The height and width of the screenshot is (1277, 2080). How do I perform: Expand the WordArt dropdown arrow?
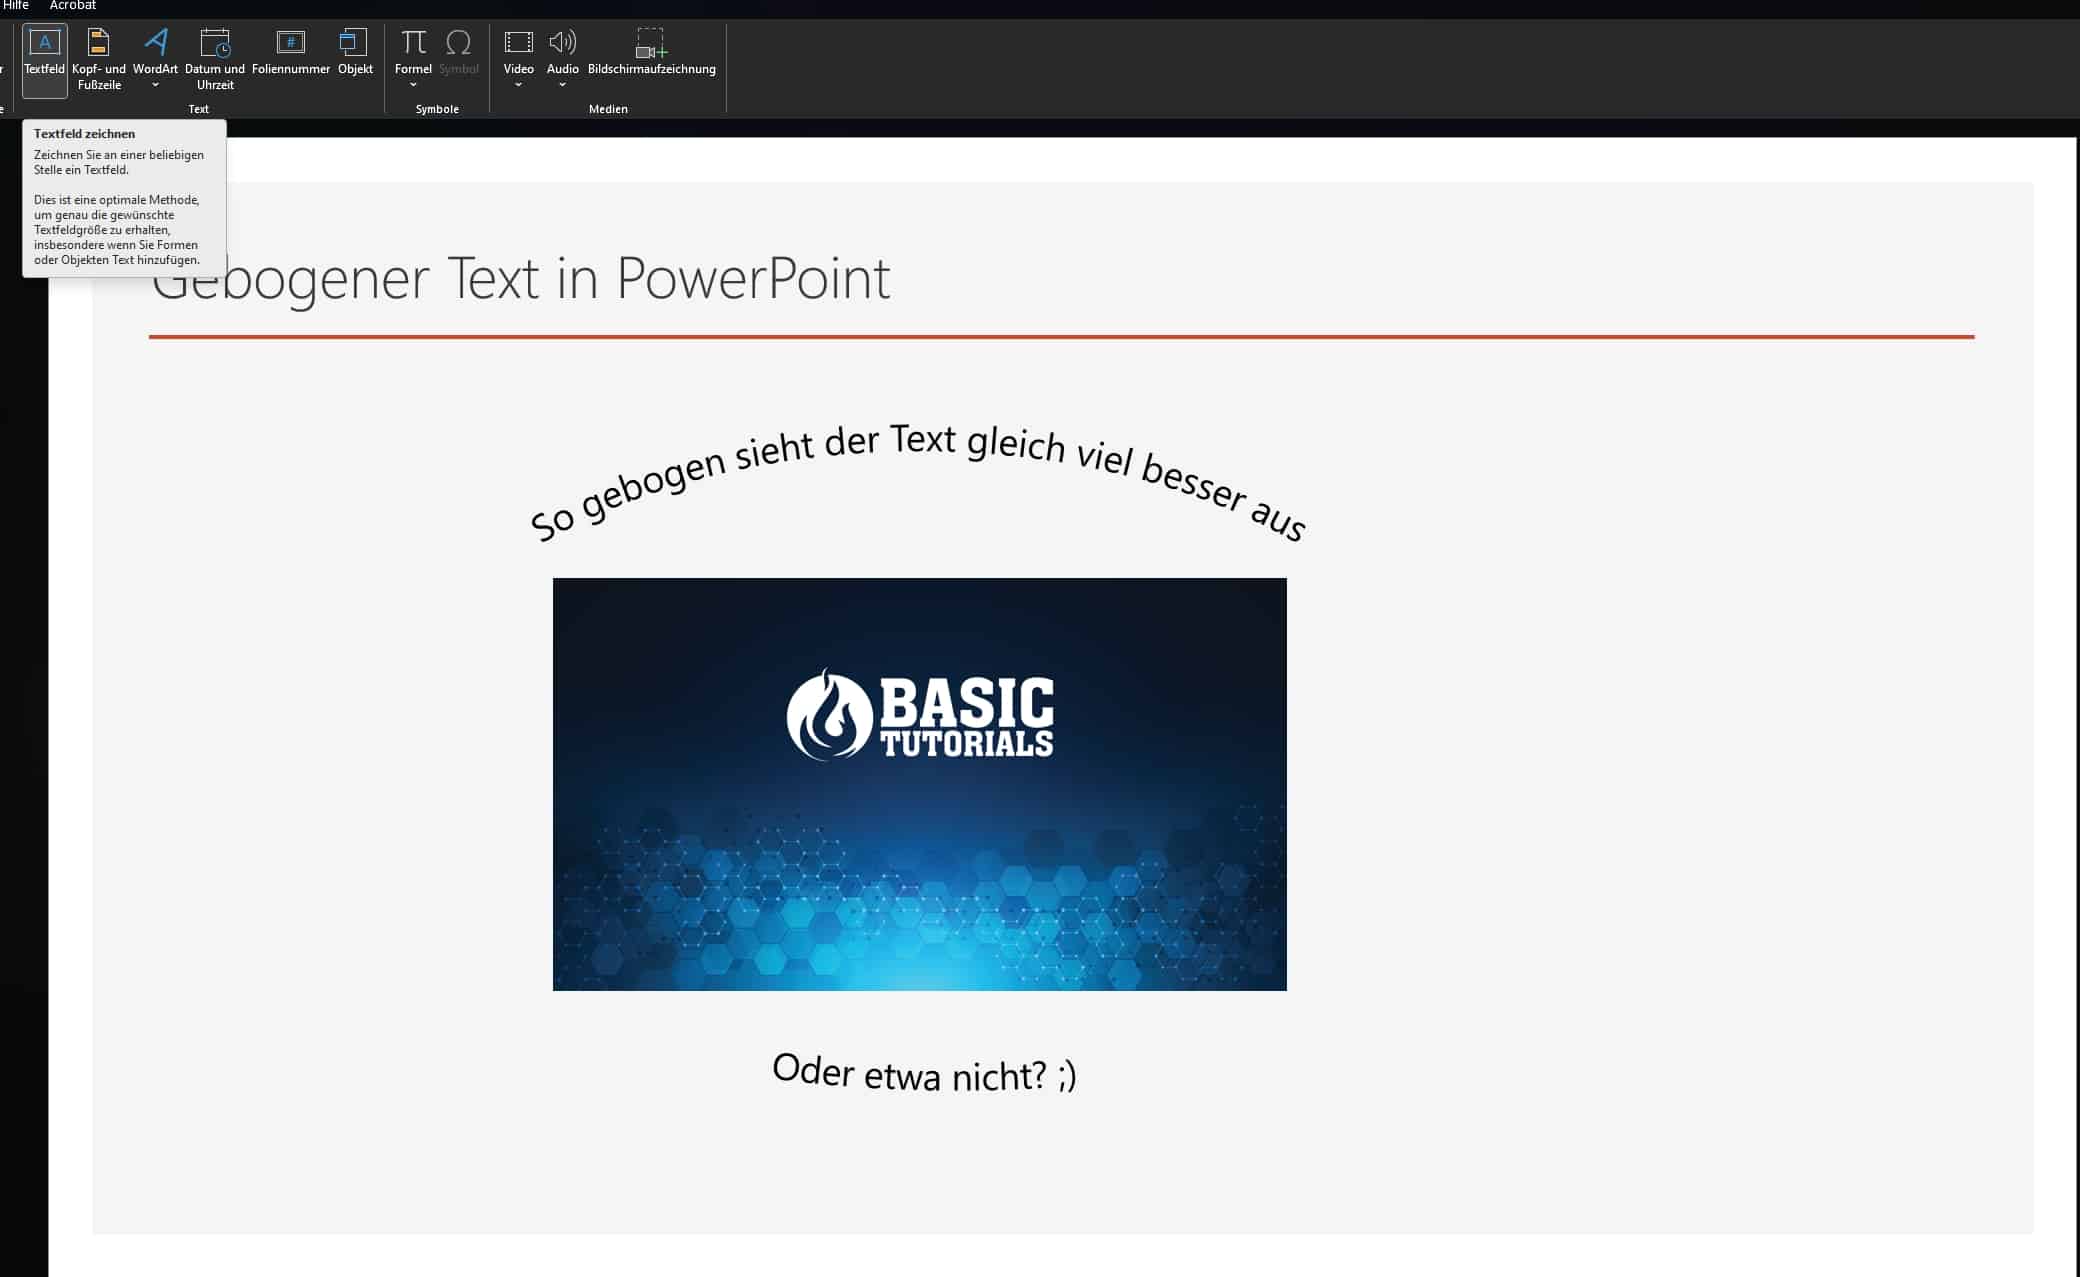pos(155,85)
